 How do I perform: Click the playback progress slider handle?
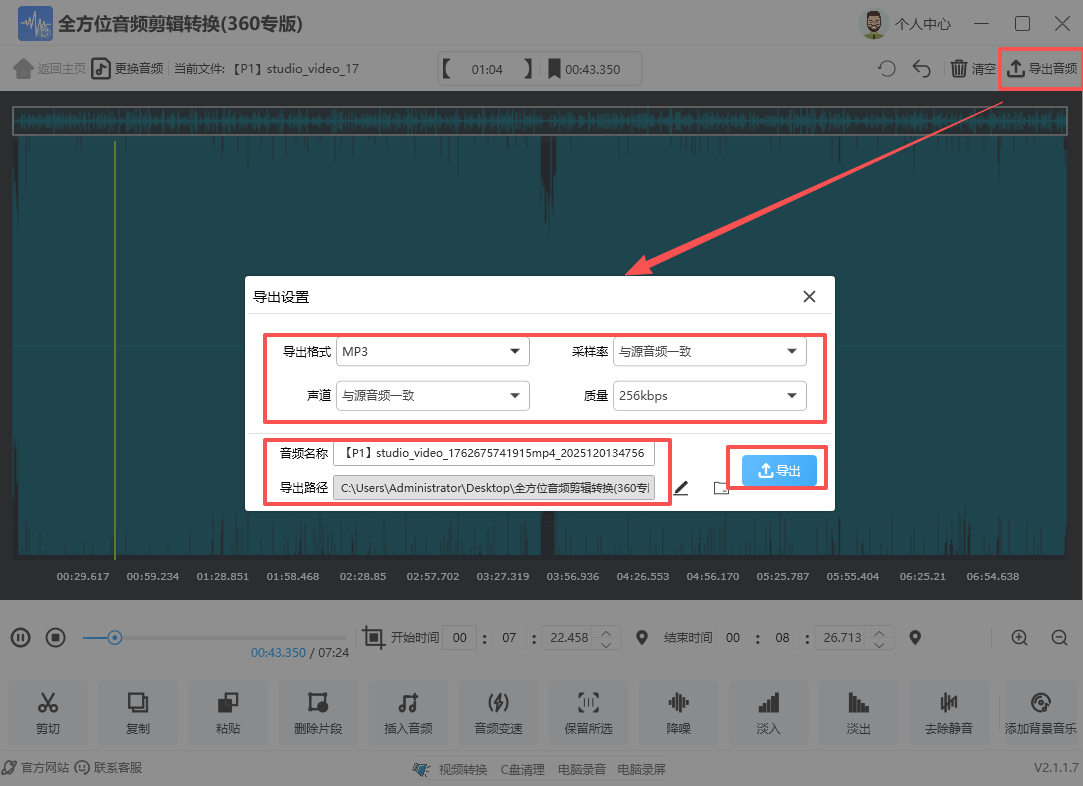tap(116, 636)
